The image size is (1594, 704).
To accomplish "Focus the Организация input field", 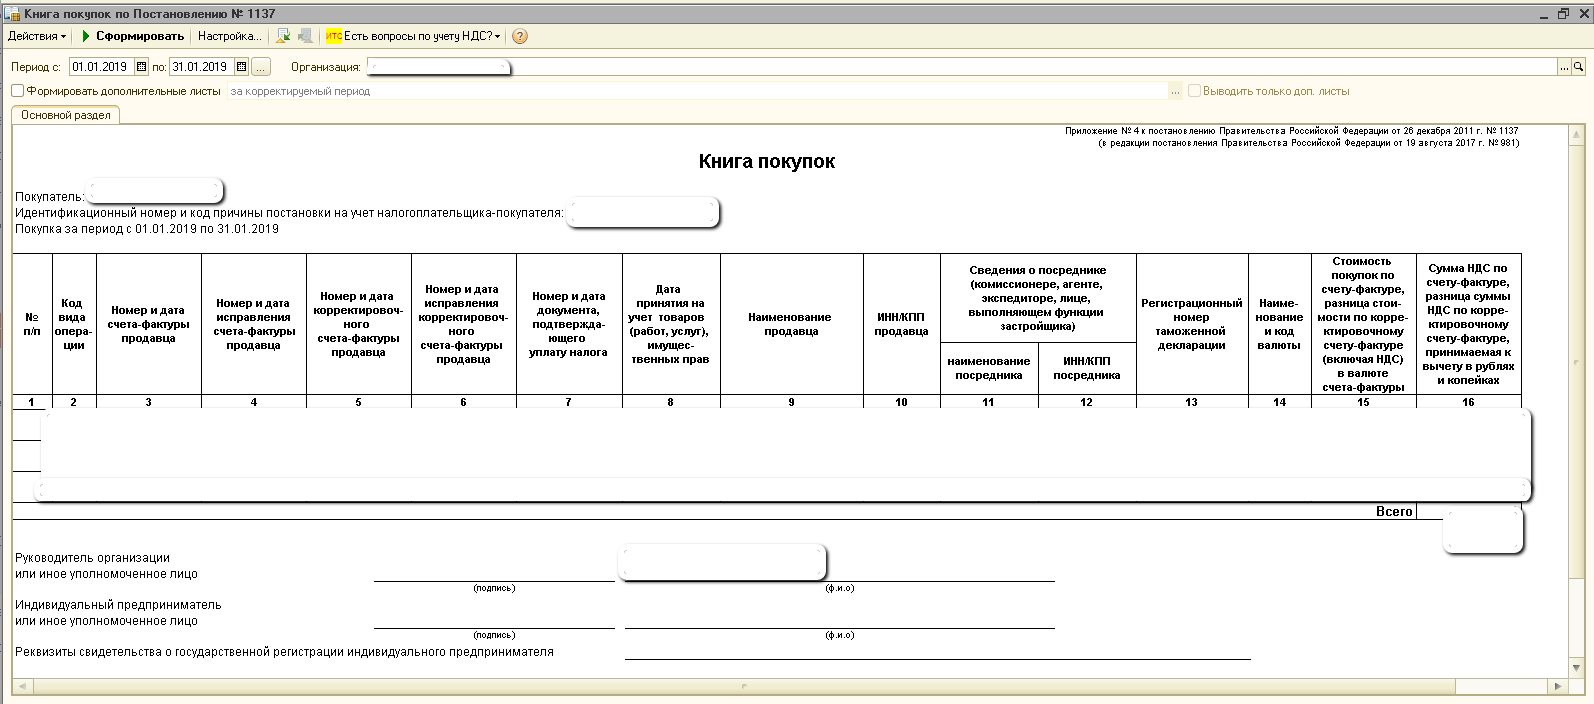I will pos(961,67).
